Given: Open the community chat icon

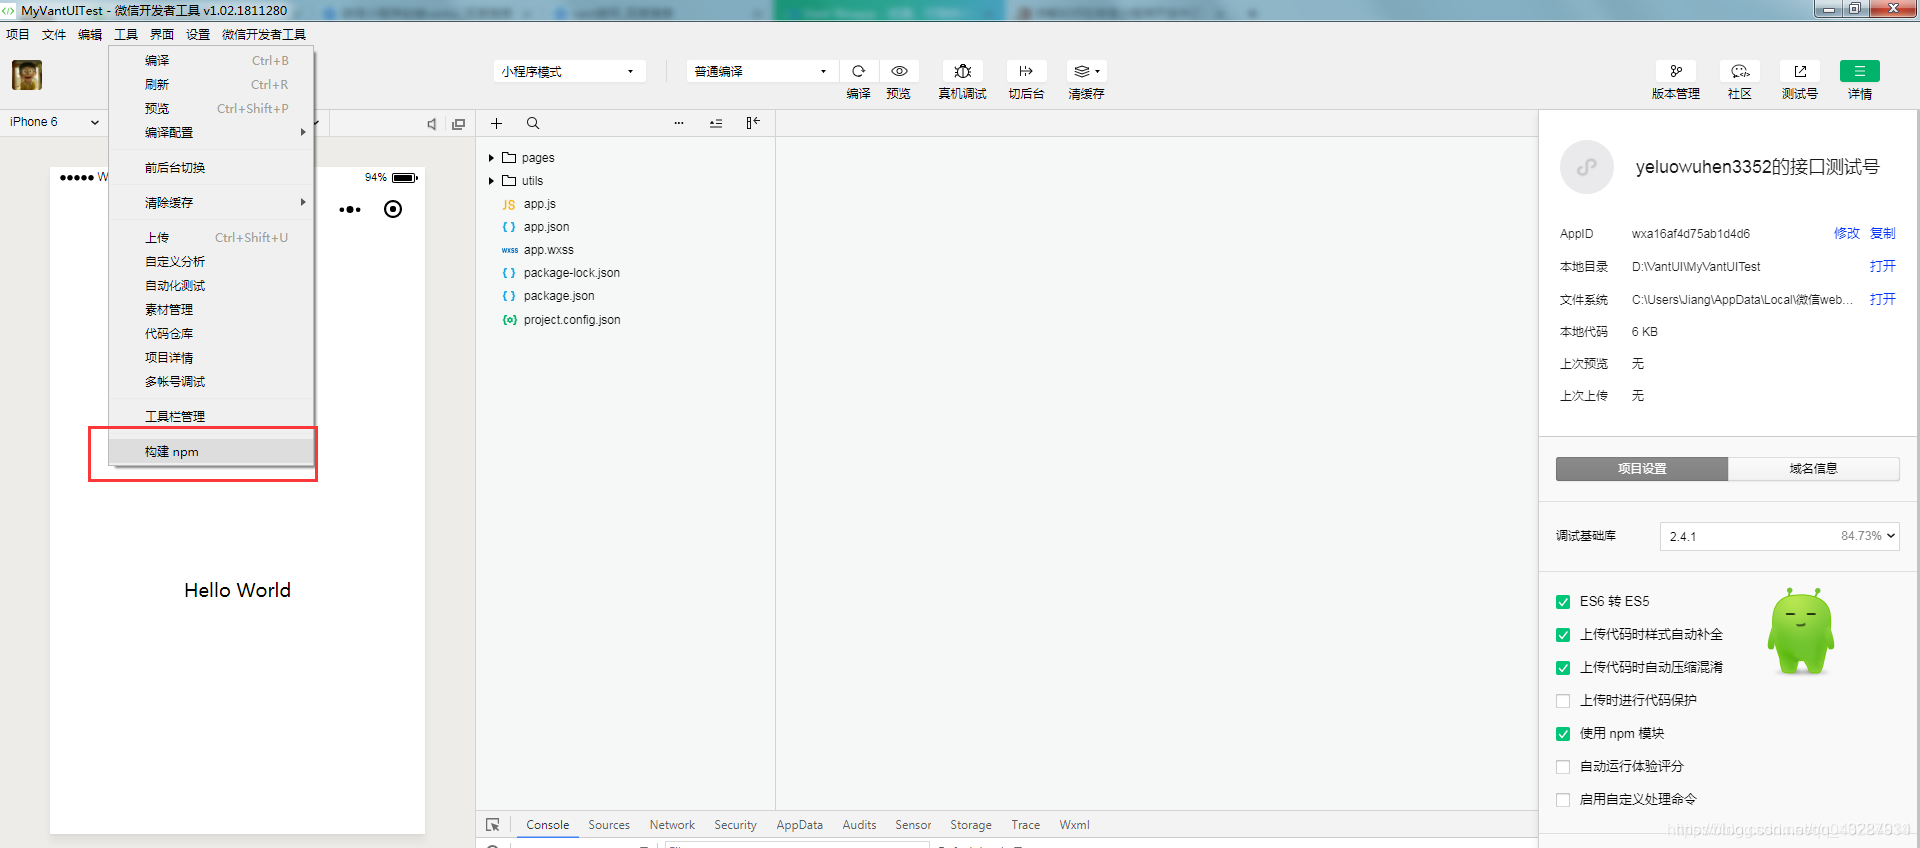Looking at the screenshot, I should click(1740, 71).
